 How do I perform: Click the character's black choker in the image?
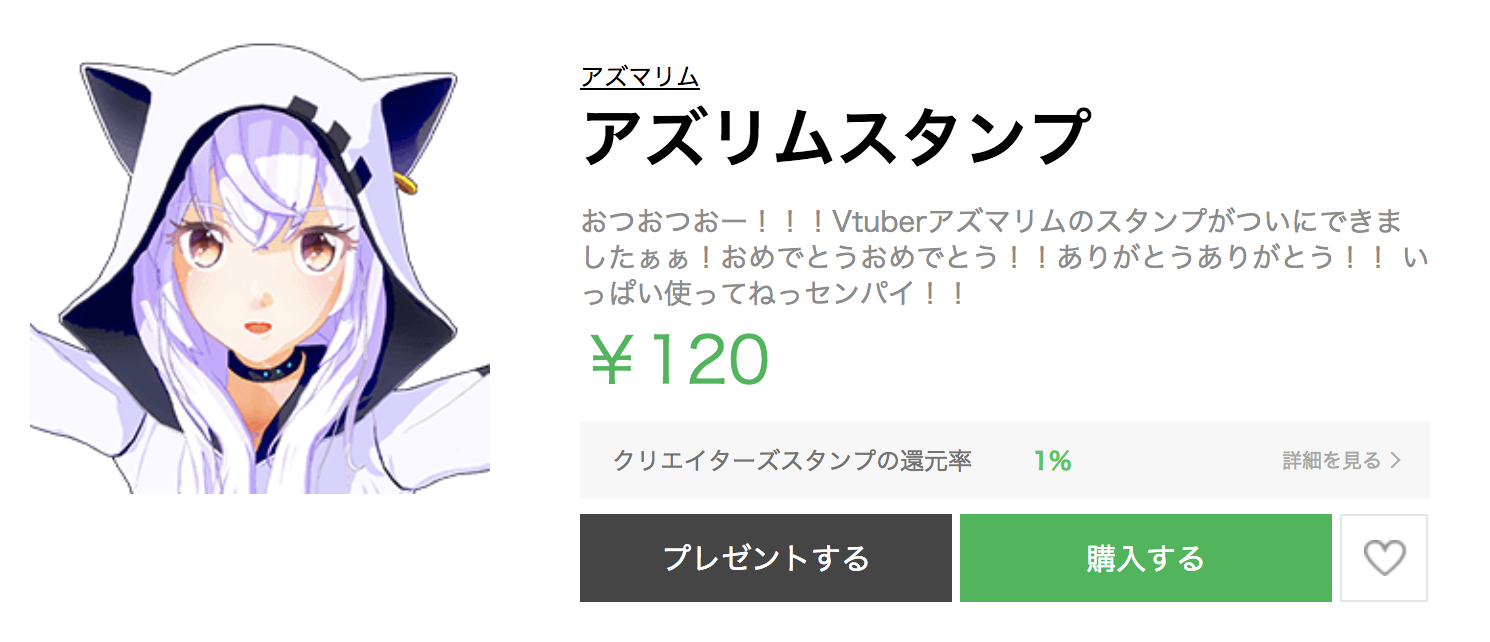270,368
